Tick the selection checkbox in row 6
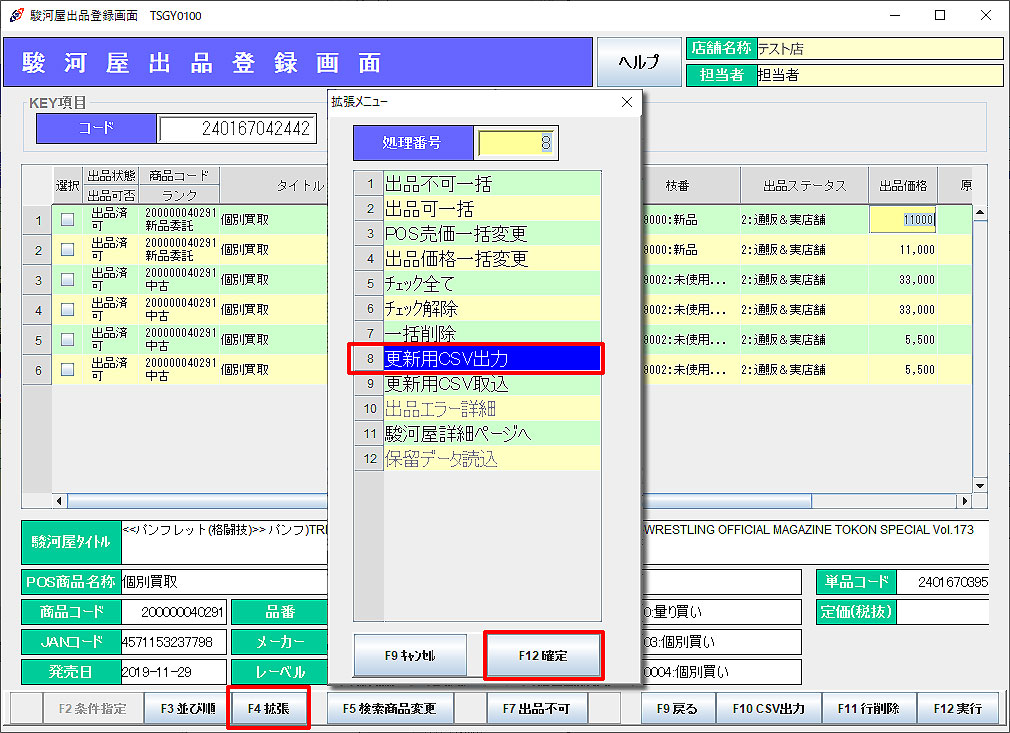 tap(67, 370)
